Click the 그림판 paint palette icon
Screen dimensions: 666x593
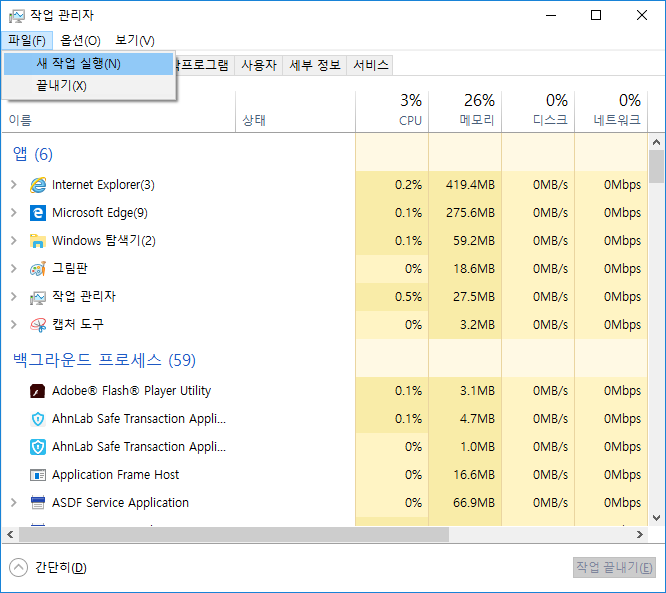click(38, 269)
